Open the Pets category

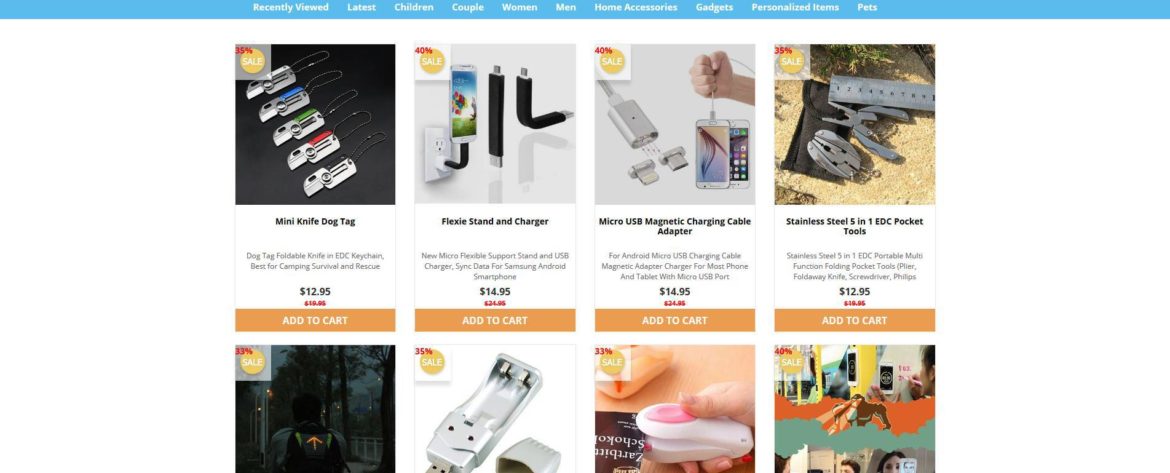pyautogui.click(x=867, y=7)
